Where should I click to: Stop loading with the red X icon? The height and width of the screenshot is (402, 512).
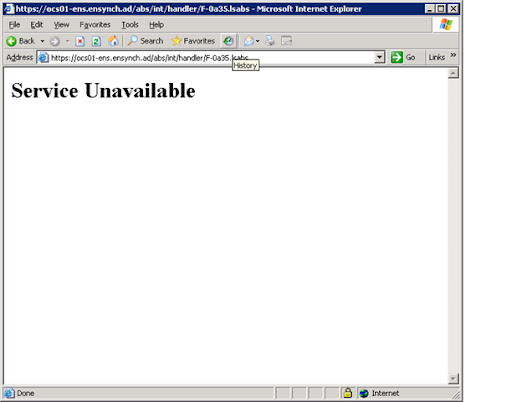80,41
